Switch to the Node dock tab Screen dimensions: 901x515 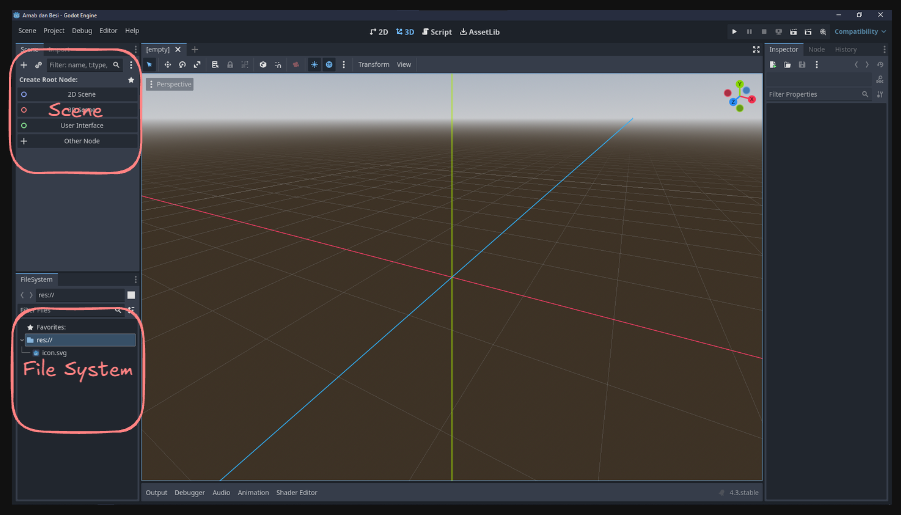817,49
